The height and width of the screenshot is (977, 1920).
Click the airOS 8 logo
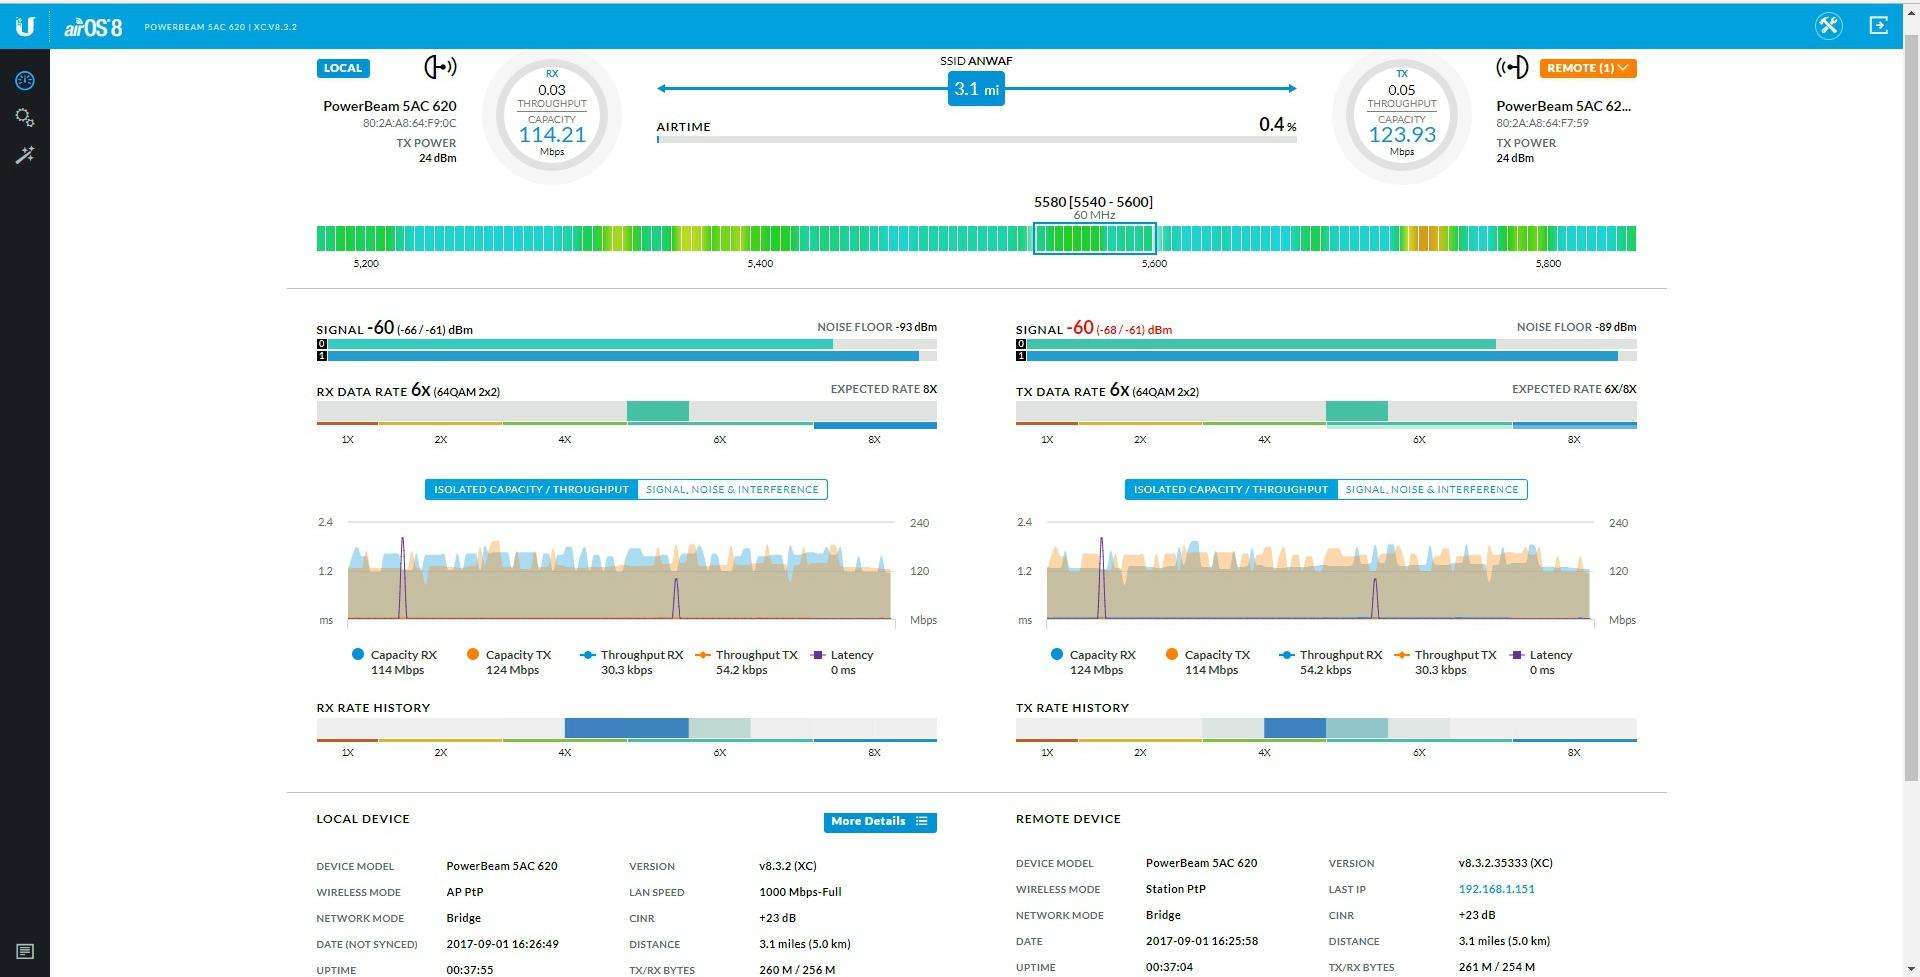click(x=93, y=27)
